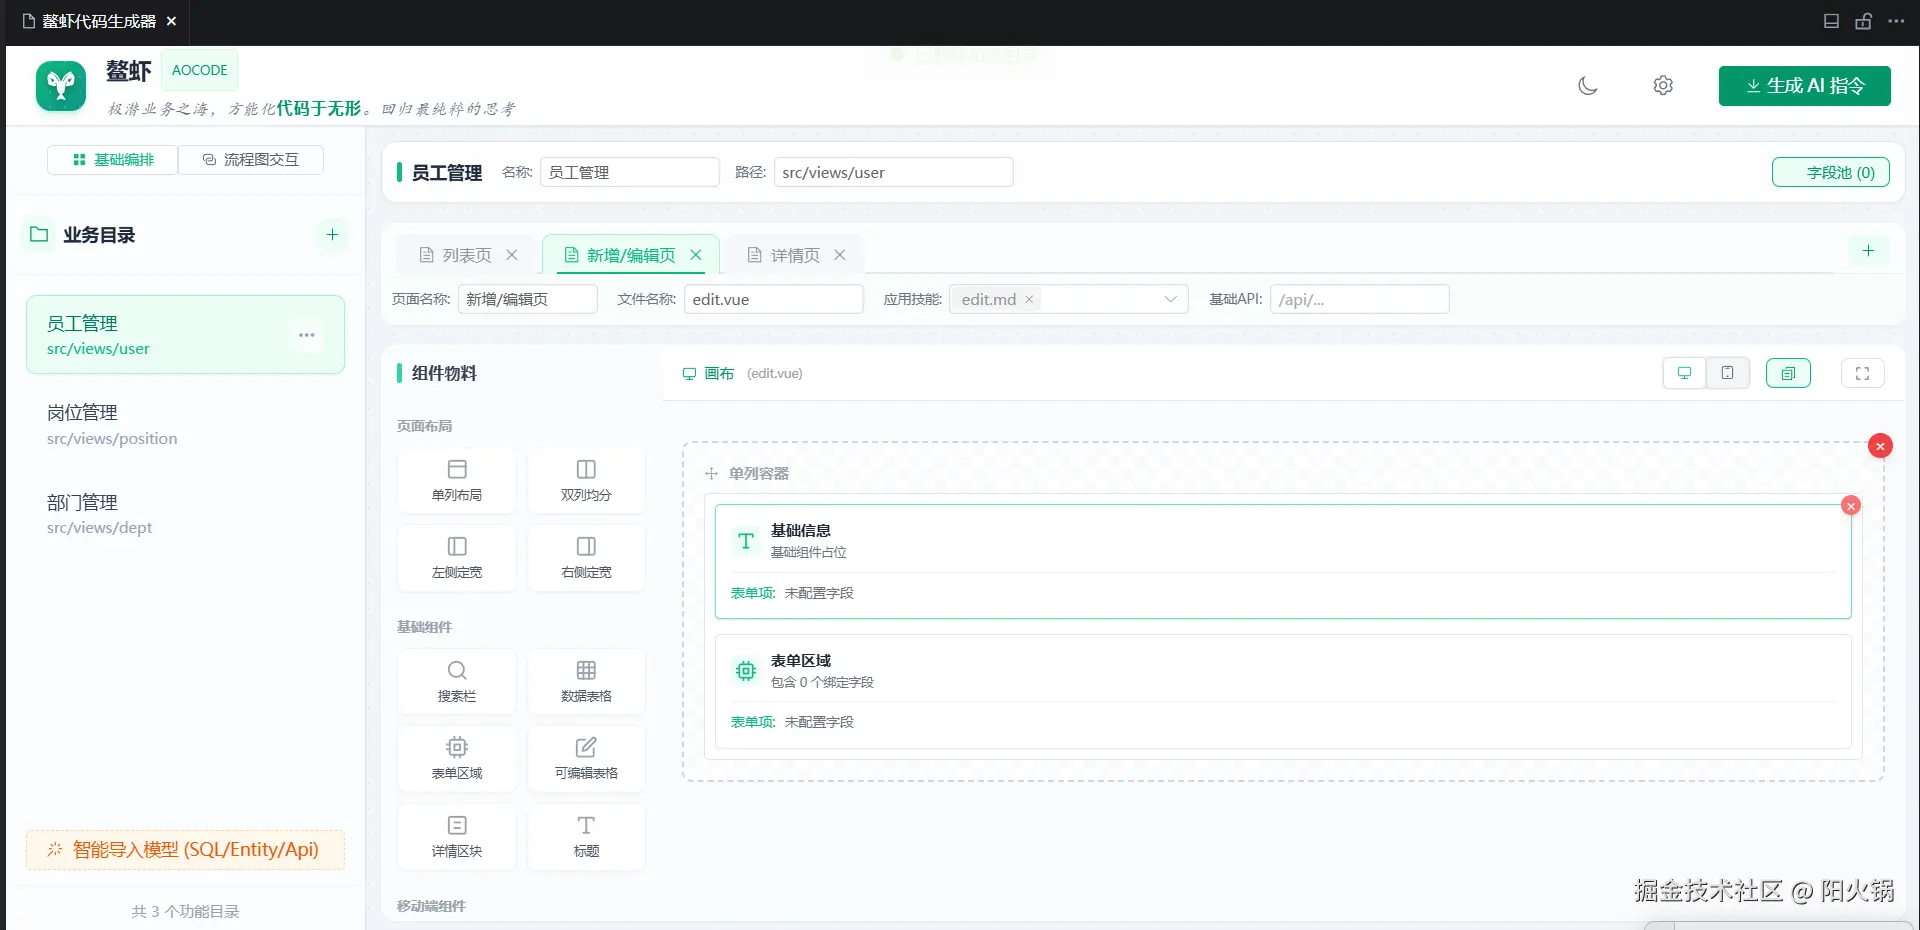This screenshot has height=930, width=1920.
Task: Open the title bar more actions menu
Action: tap(1896, 21)
